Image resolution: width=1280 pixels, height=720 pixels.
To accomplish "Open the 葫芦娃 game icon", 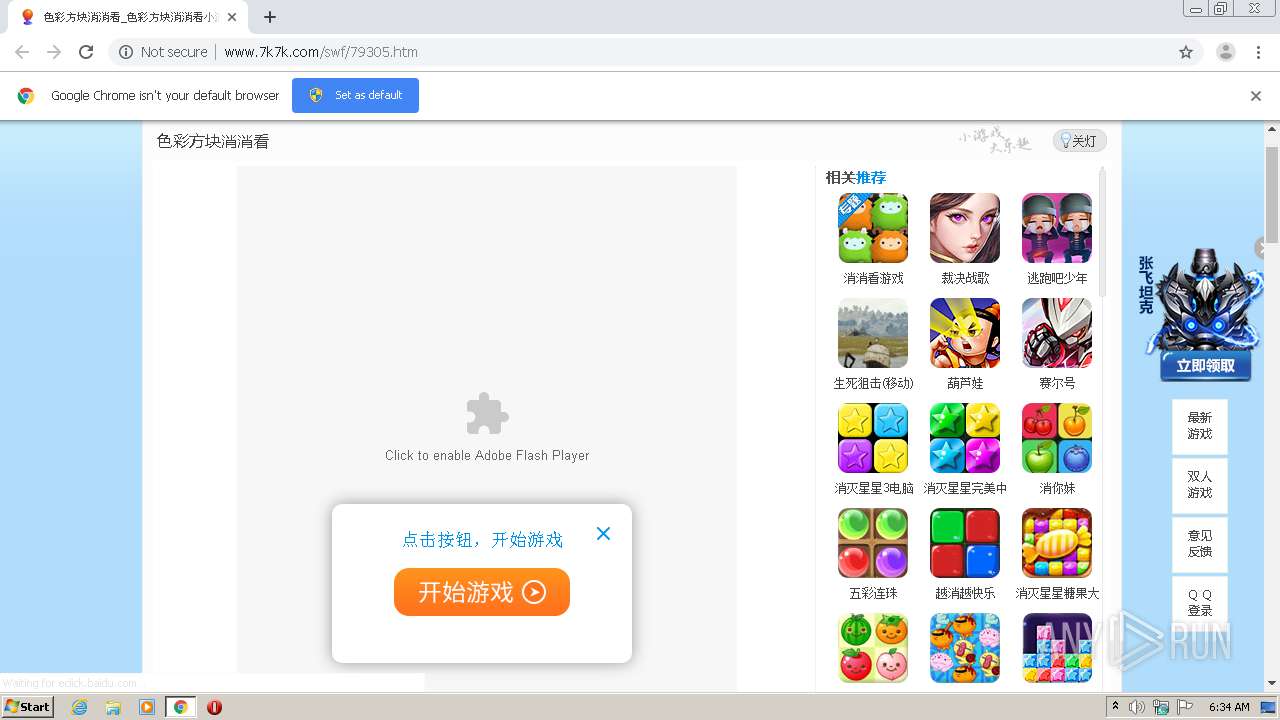I will tap(965, 333).
